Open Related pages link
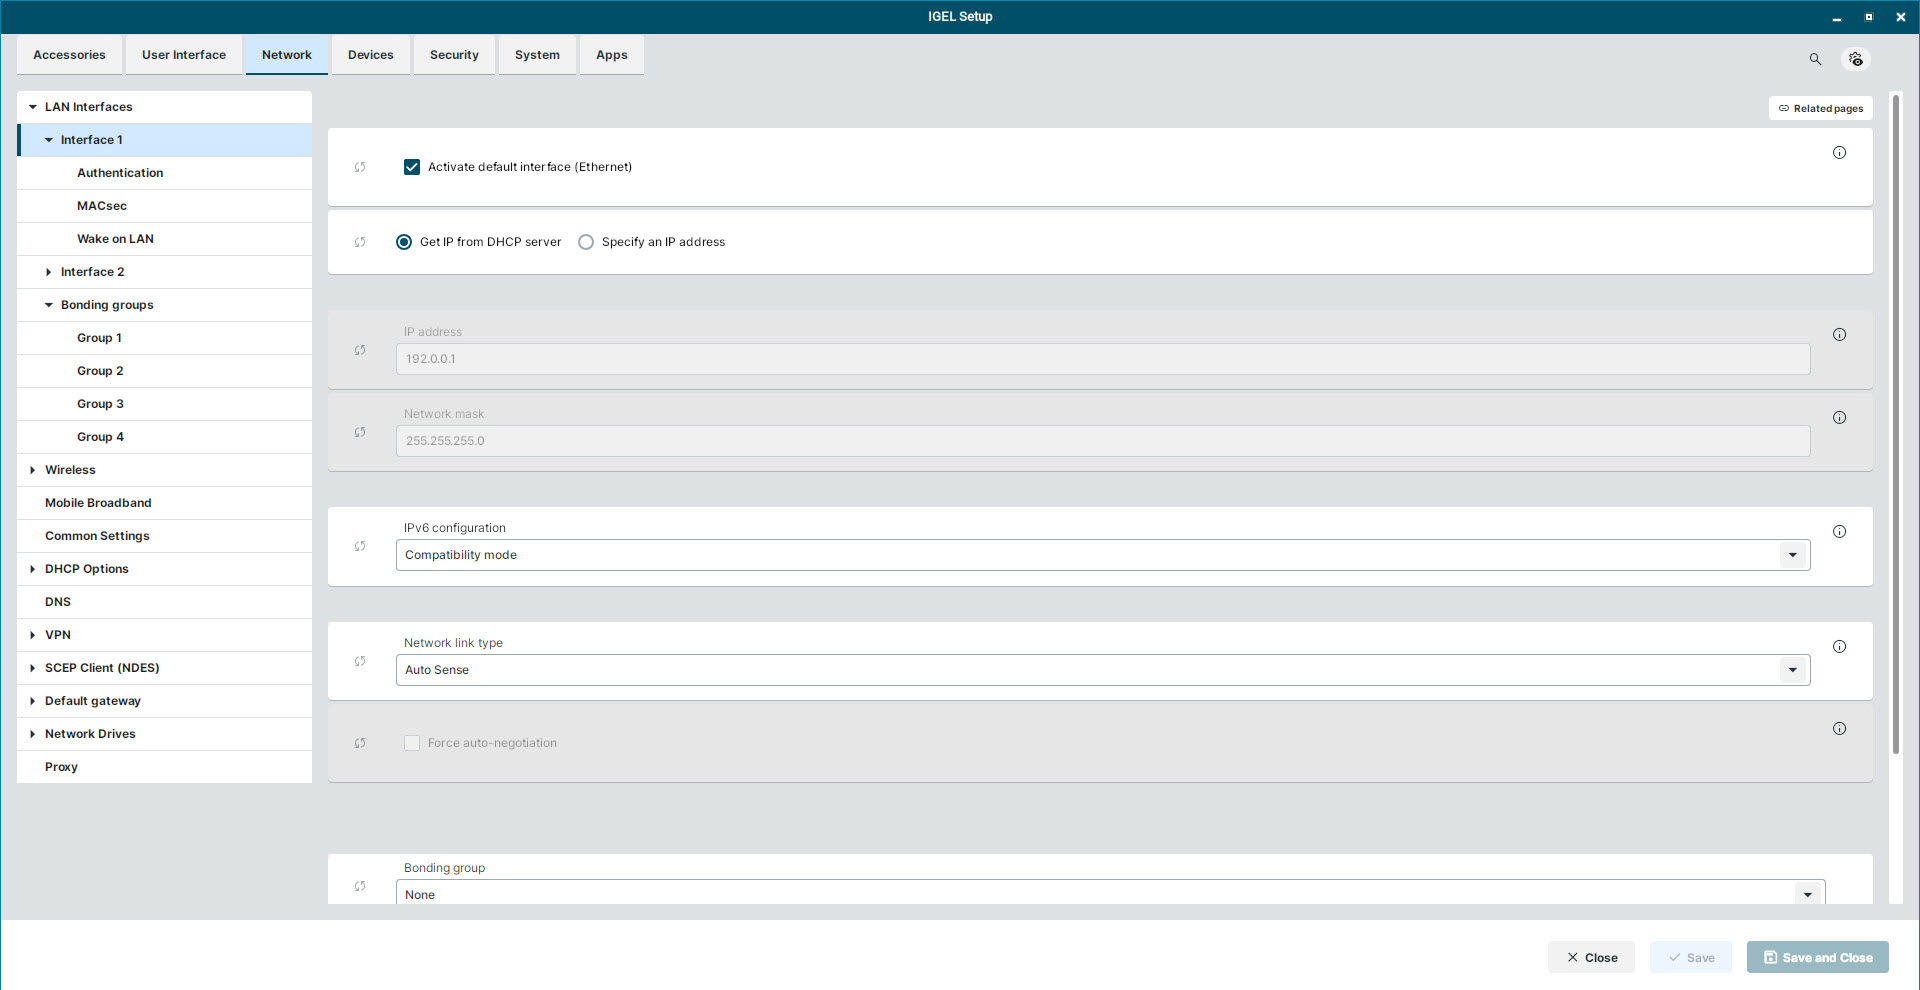Image resolution: width=1920 pixels, height=990 pixels. click(1820, 108)
